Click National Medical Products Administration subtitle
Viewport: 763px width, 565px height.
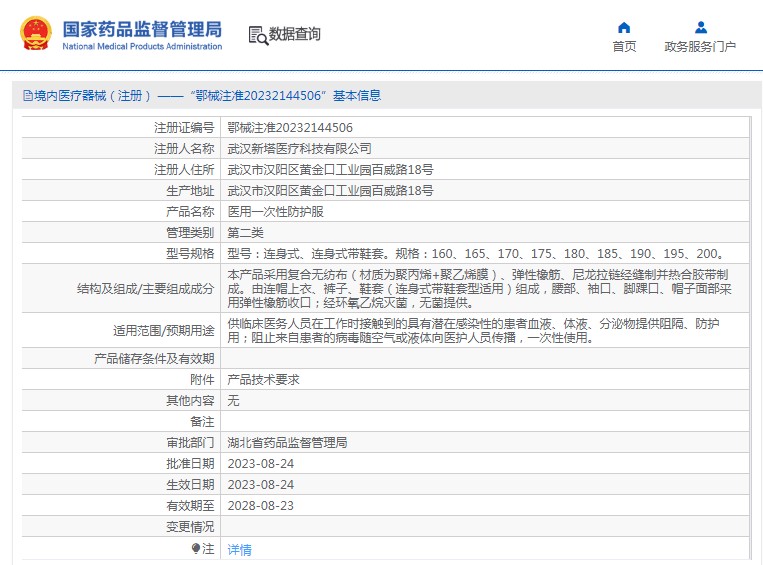click(x=142, y=46)
